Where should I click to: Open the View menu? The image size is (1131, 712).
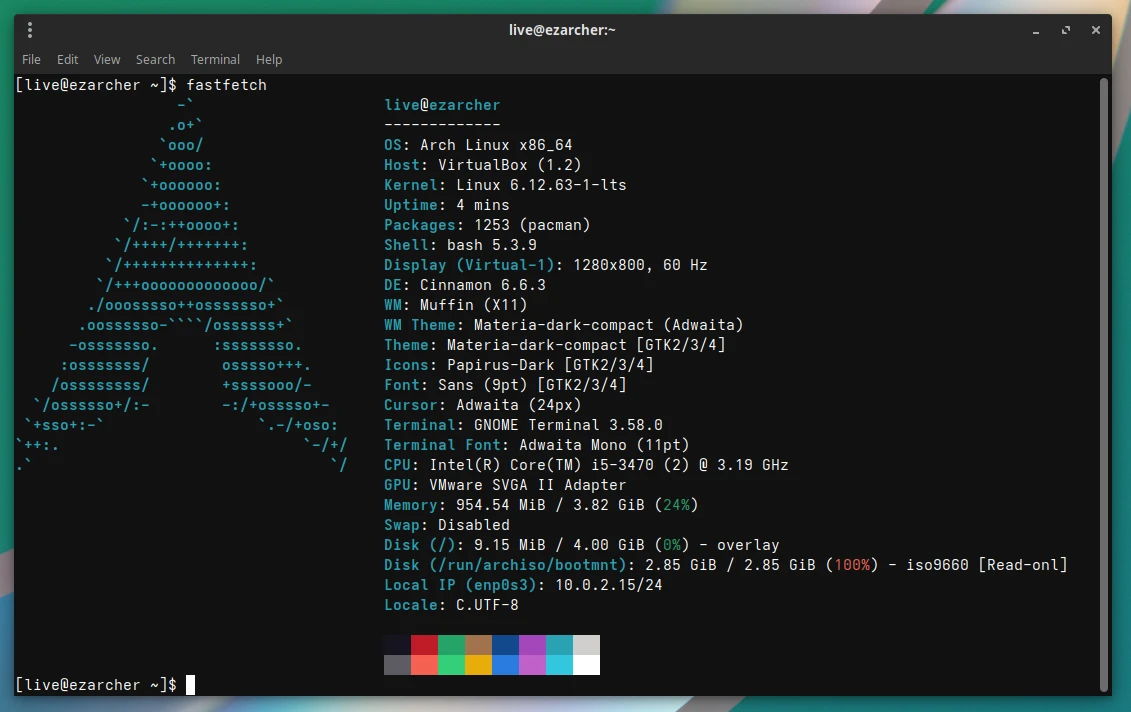[x=107, y=59]
